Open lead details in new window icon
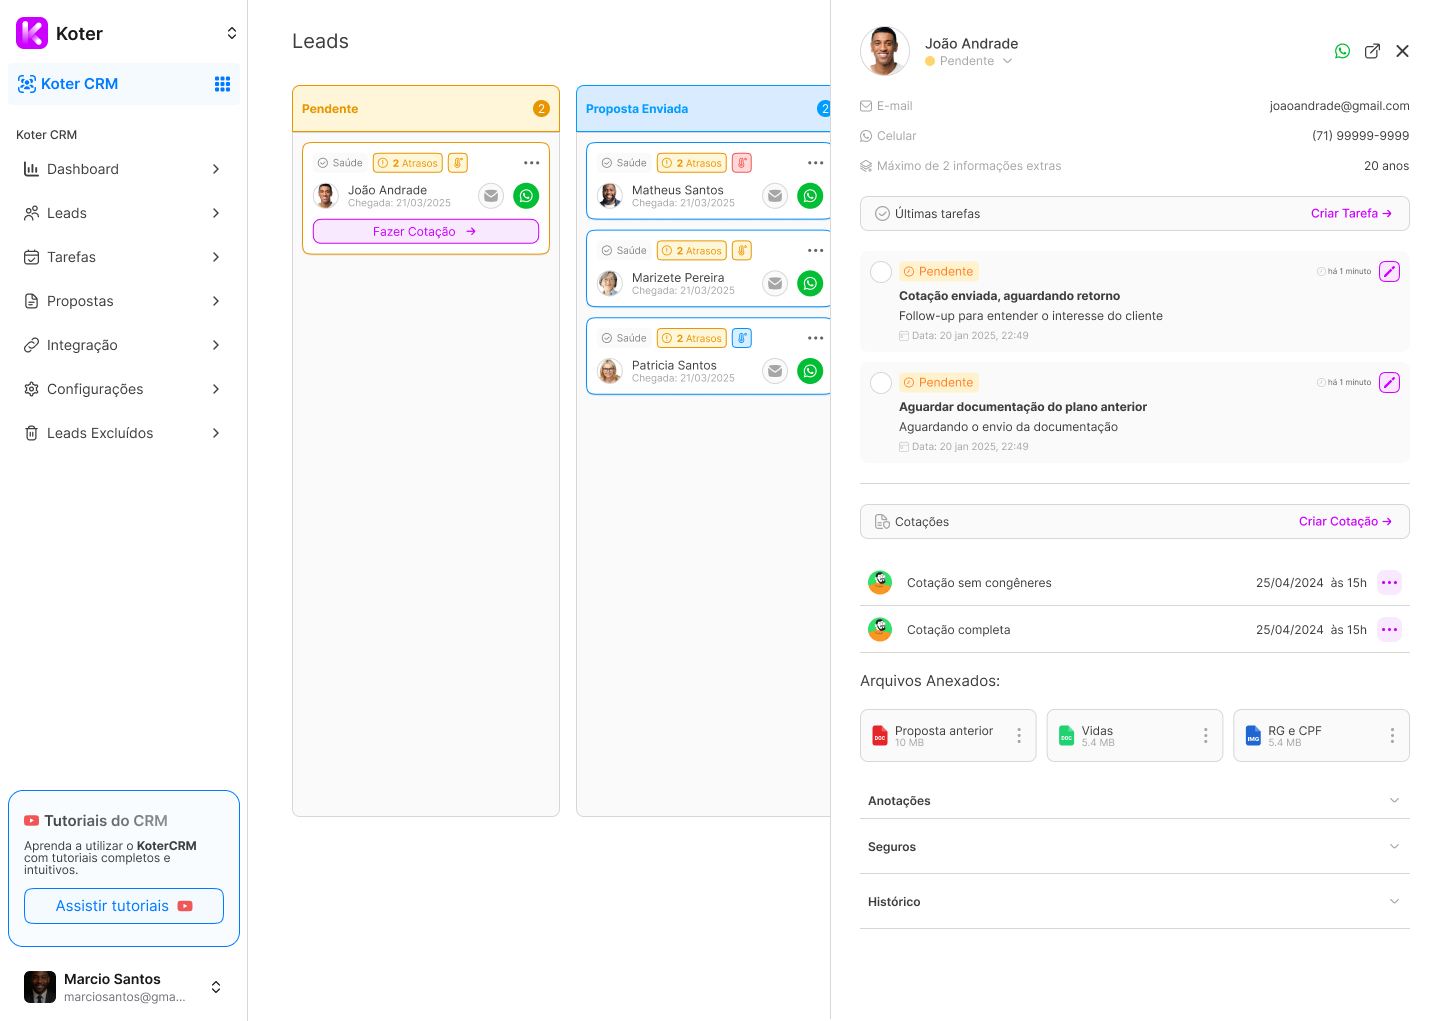The height and width of the screenshot is (1021, 1440). tap(1372, 51)
